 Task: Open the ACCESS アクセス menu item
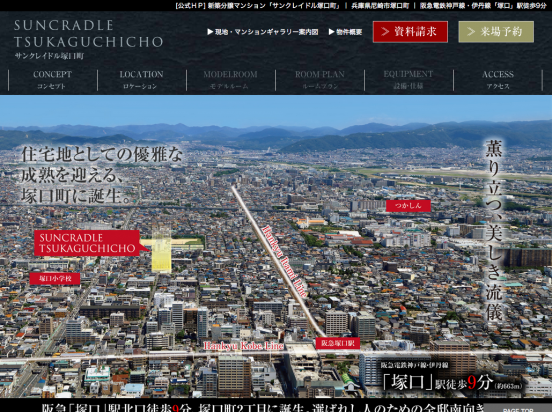[x=498, y=80]
